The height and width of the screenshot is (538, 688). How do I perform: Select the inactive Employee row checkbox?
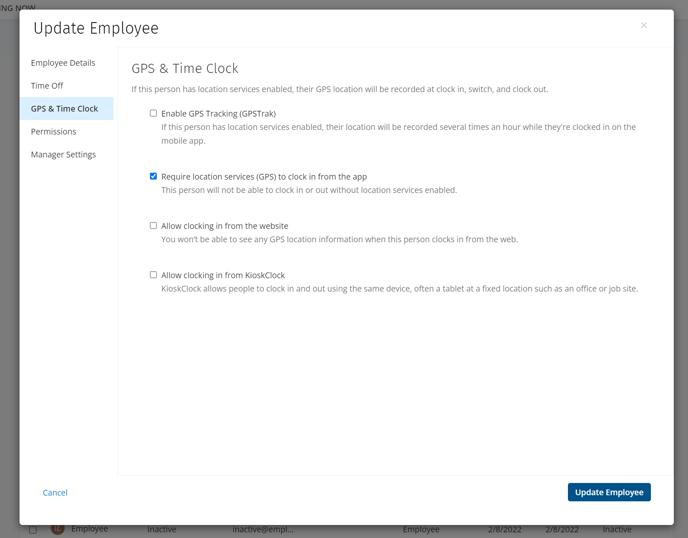point(33,530)
